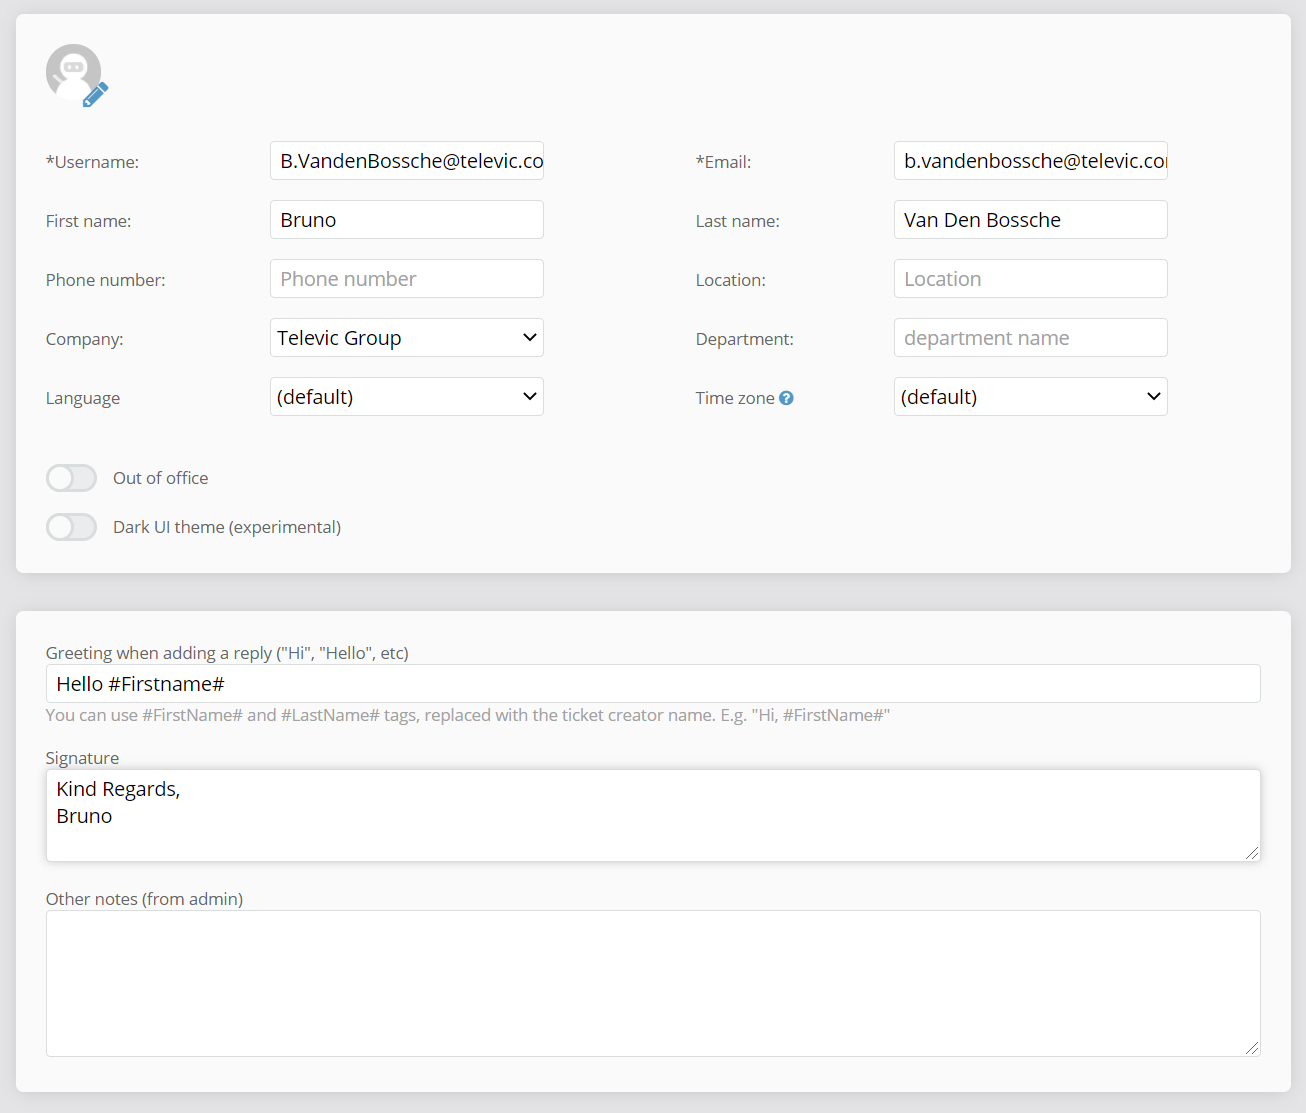This screenshot has width=1306, height=1113.
Task: Open the Company dropdown
Action: pos(406,338)
